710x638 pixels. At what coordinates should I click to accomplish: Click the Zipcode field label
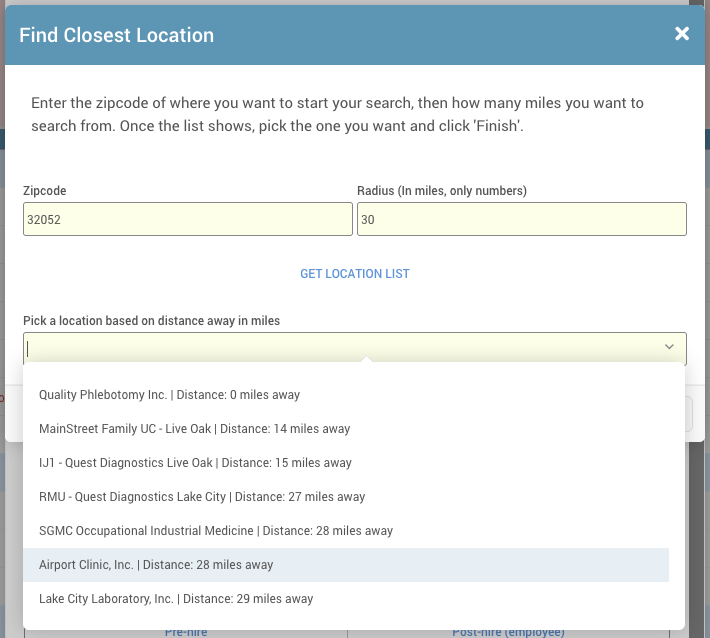pyautogui.click(x=45, y=191)
